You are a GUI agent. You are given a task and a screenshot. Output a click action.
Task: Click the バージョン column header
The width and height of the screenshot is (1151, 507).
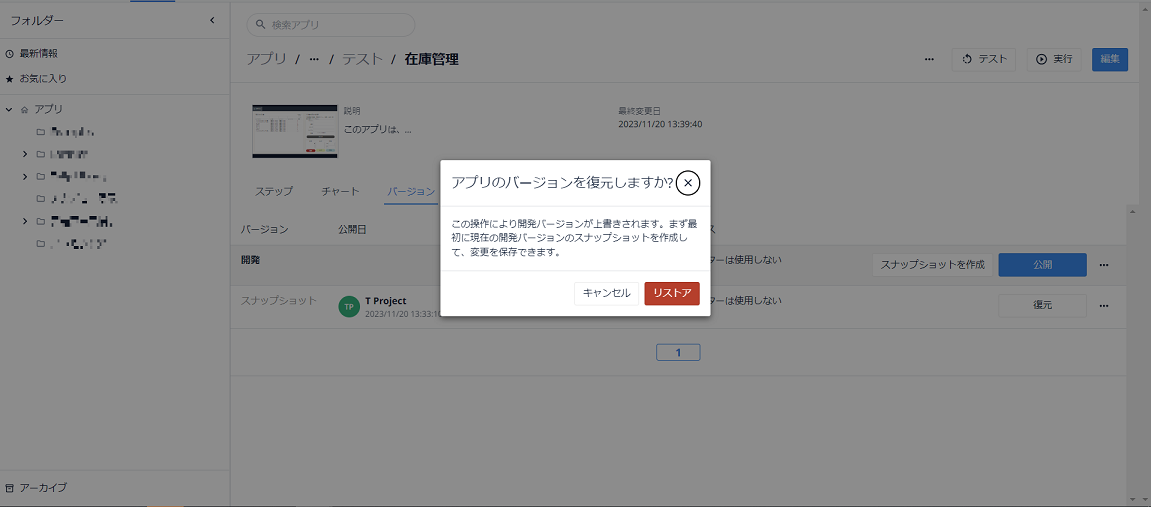click(264, 229)
